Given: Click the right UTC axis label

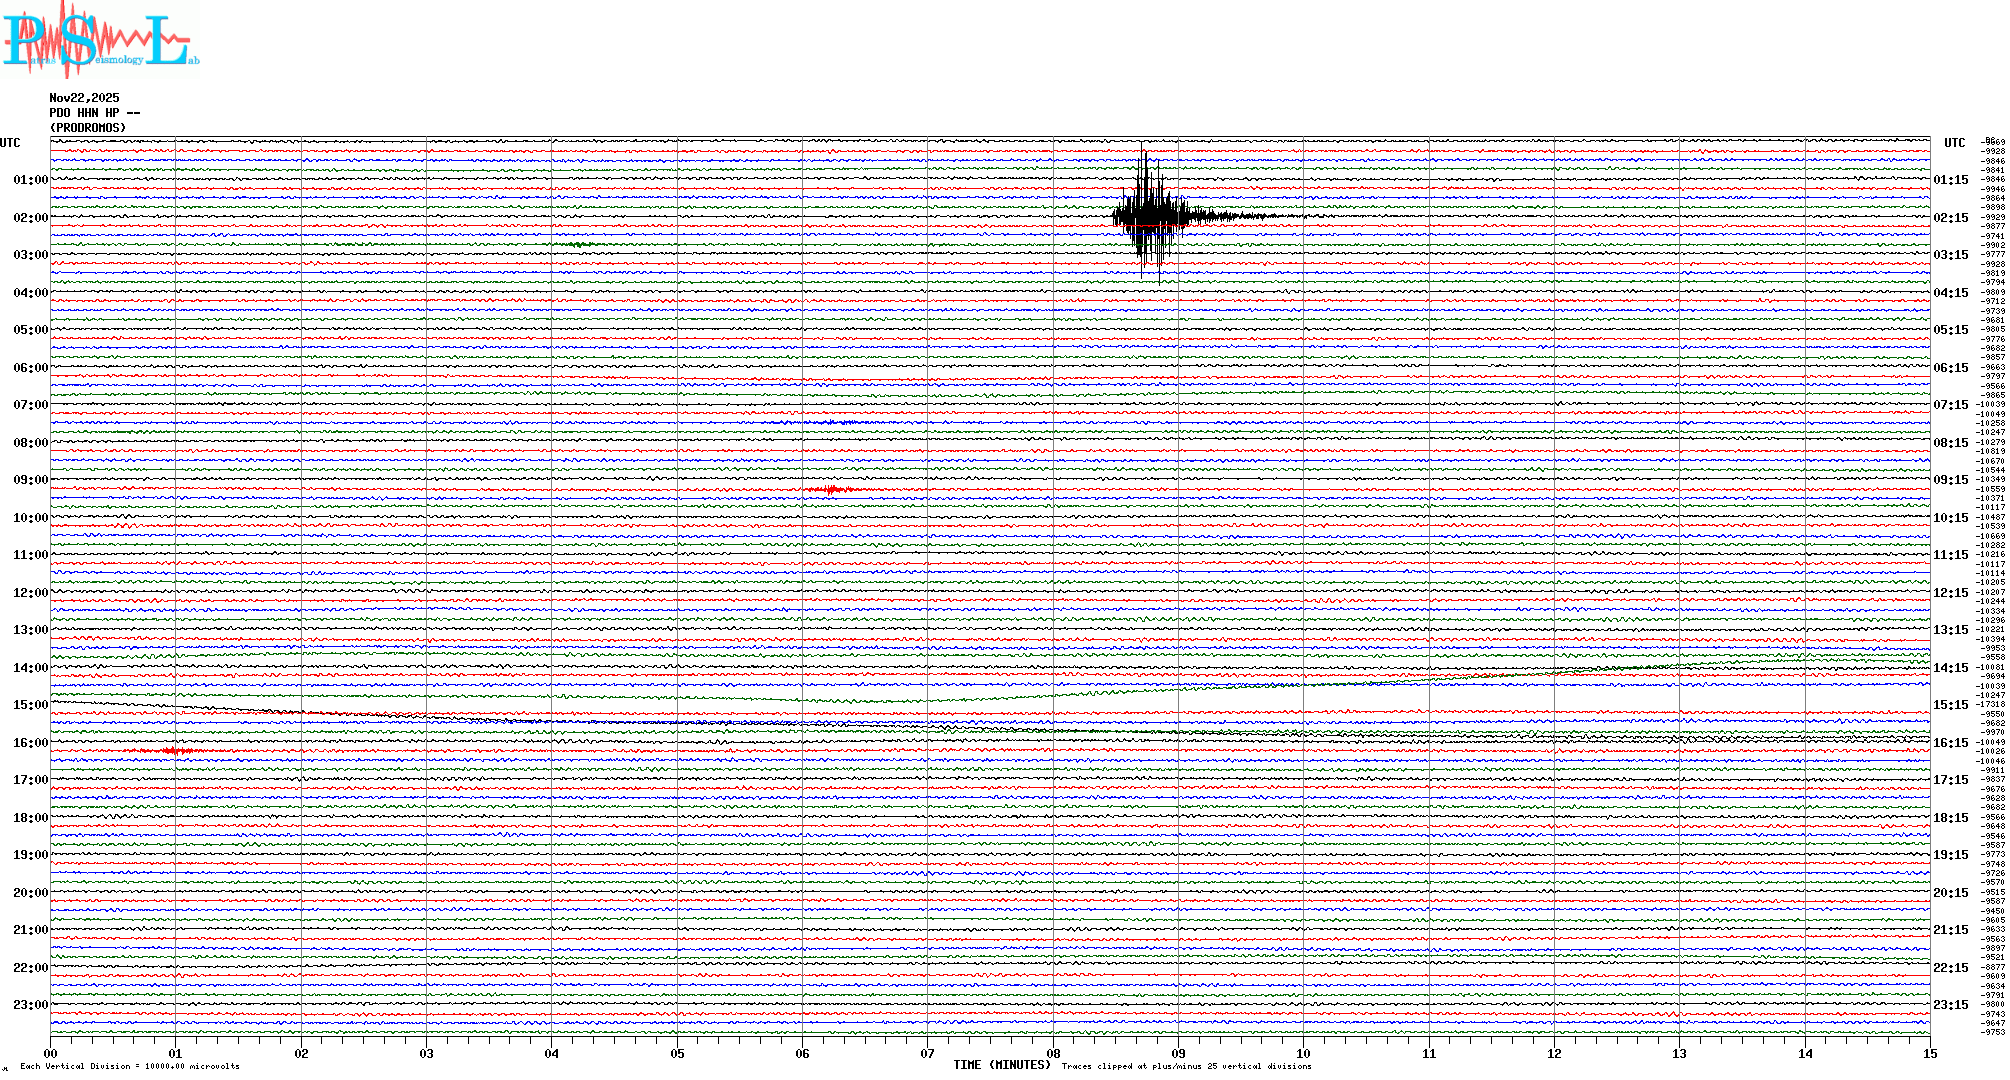Looking at the screenshot, I should click(1954, 143).
